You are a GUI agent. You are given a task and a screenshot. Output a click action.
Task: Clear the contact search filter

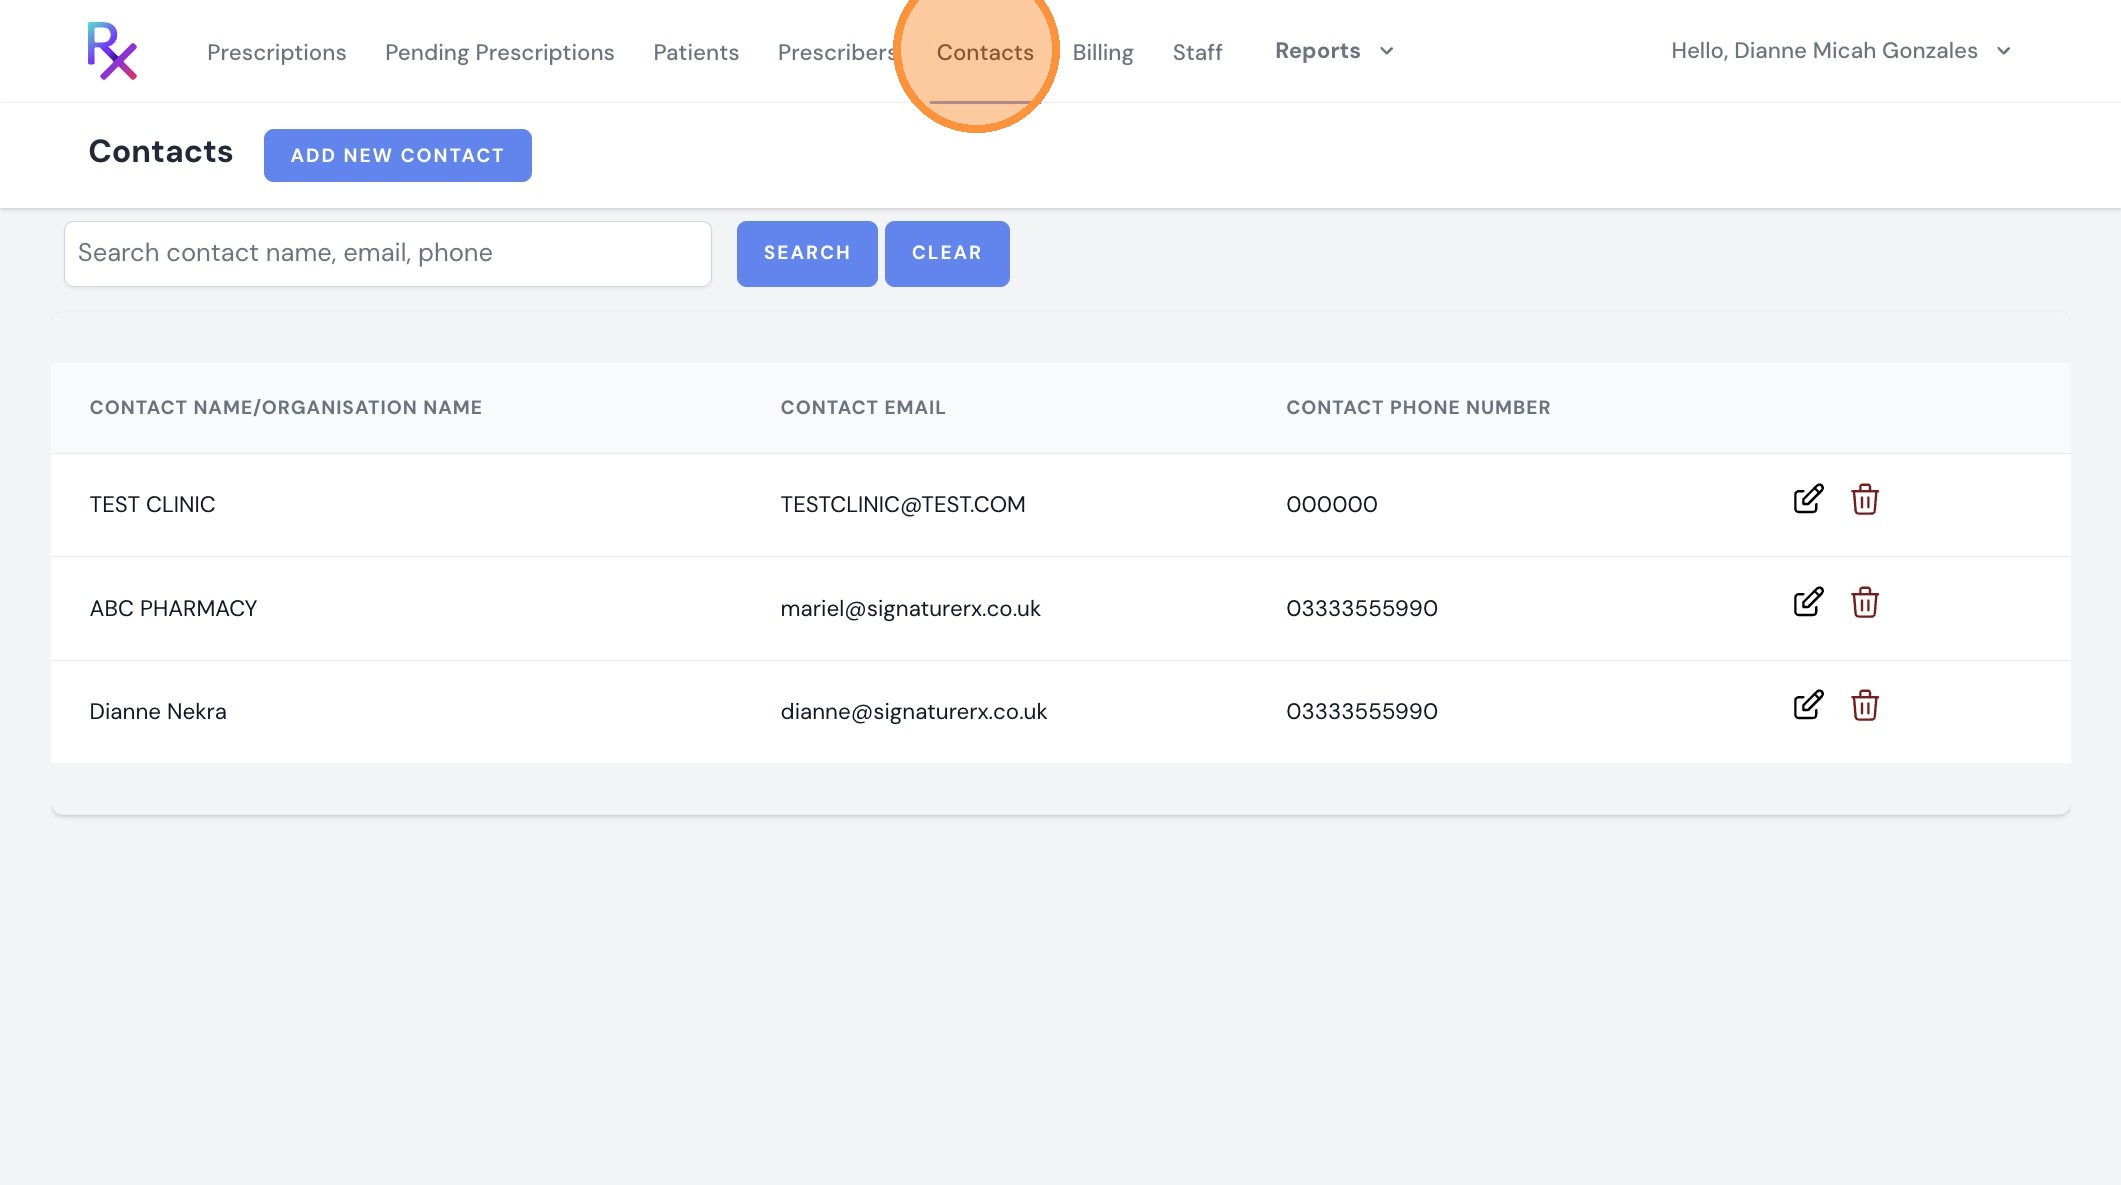tap(947, 254)
